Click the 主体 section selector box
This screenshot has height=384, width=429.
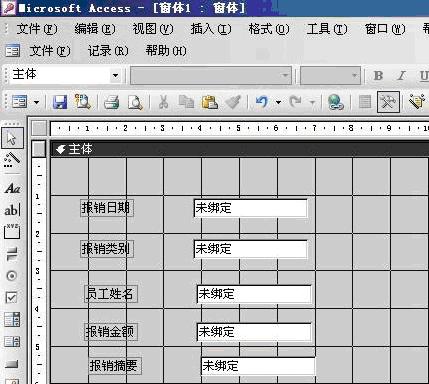(39, 149)
